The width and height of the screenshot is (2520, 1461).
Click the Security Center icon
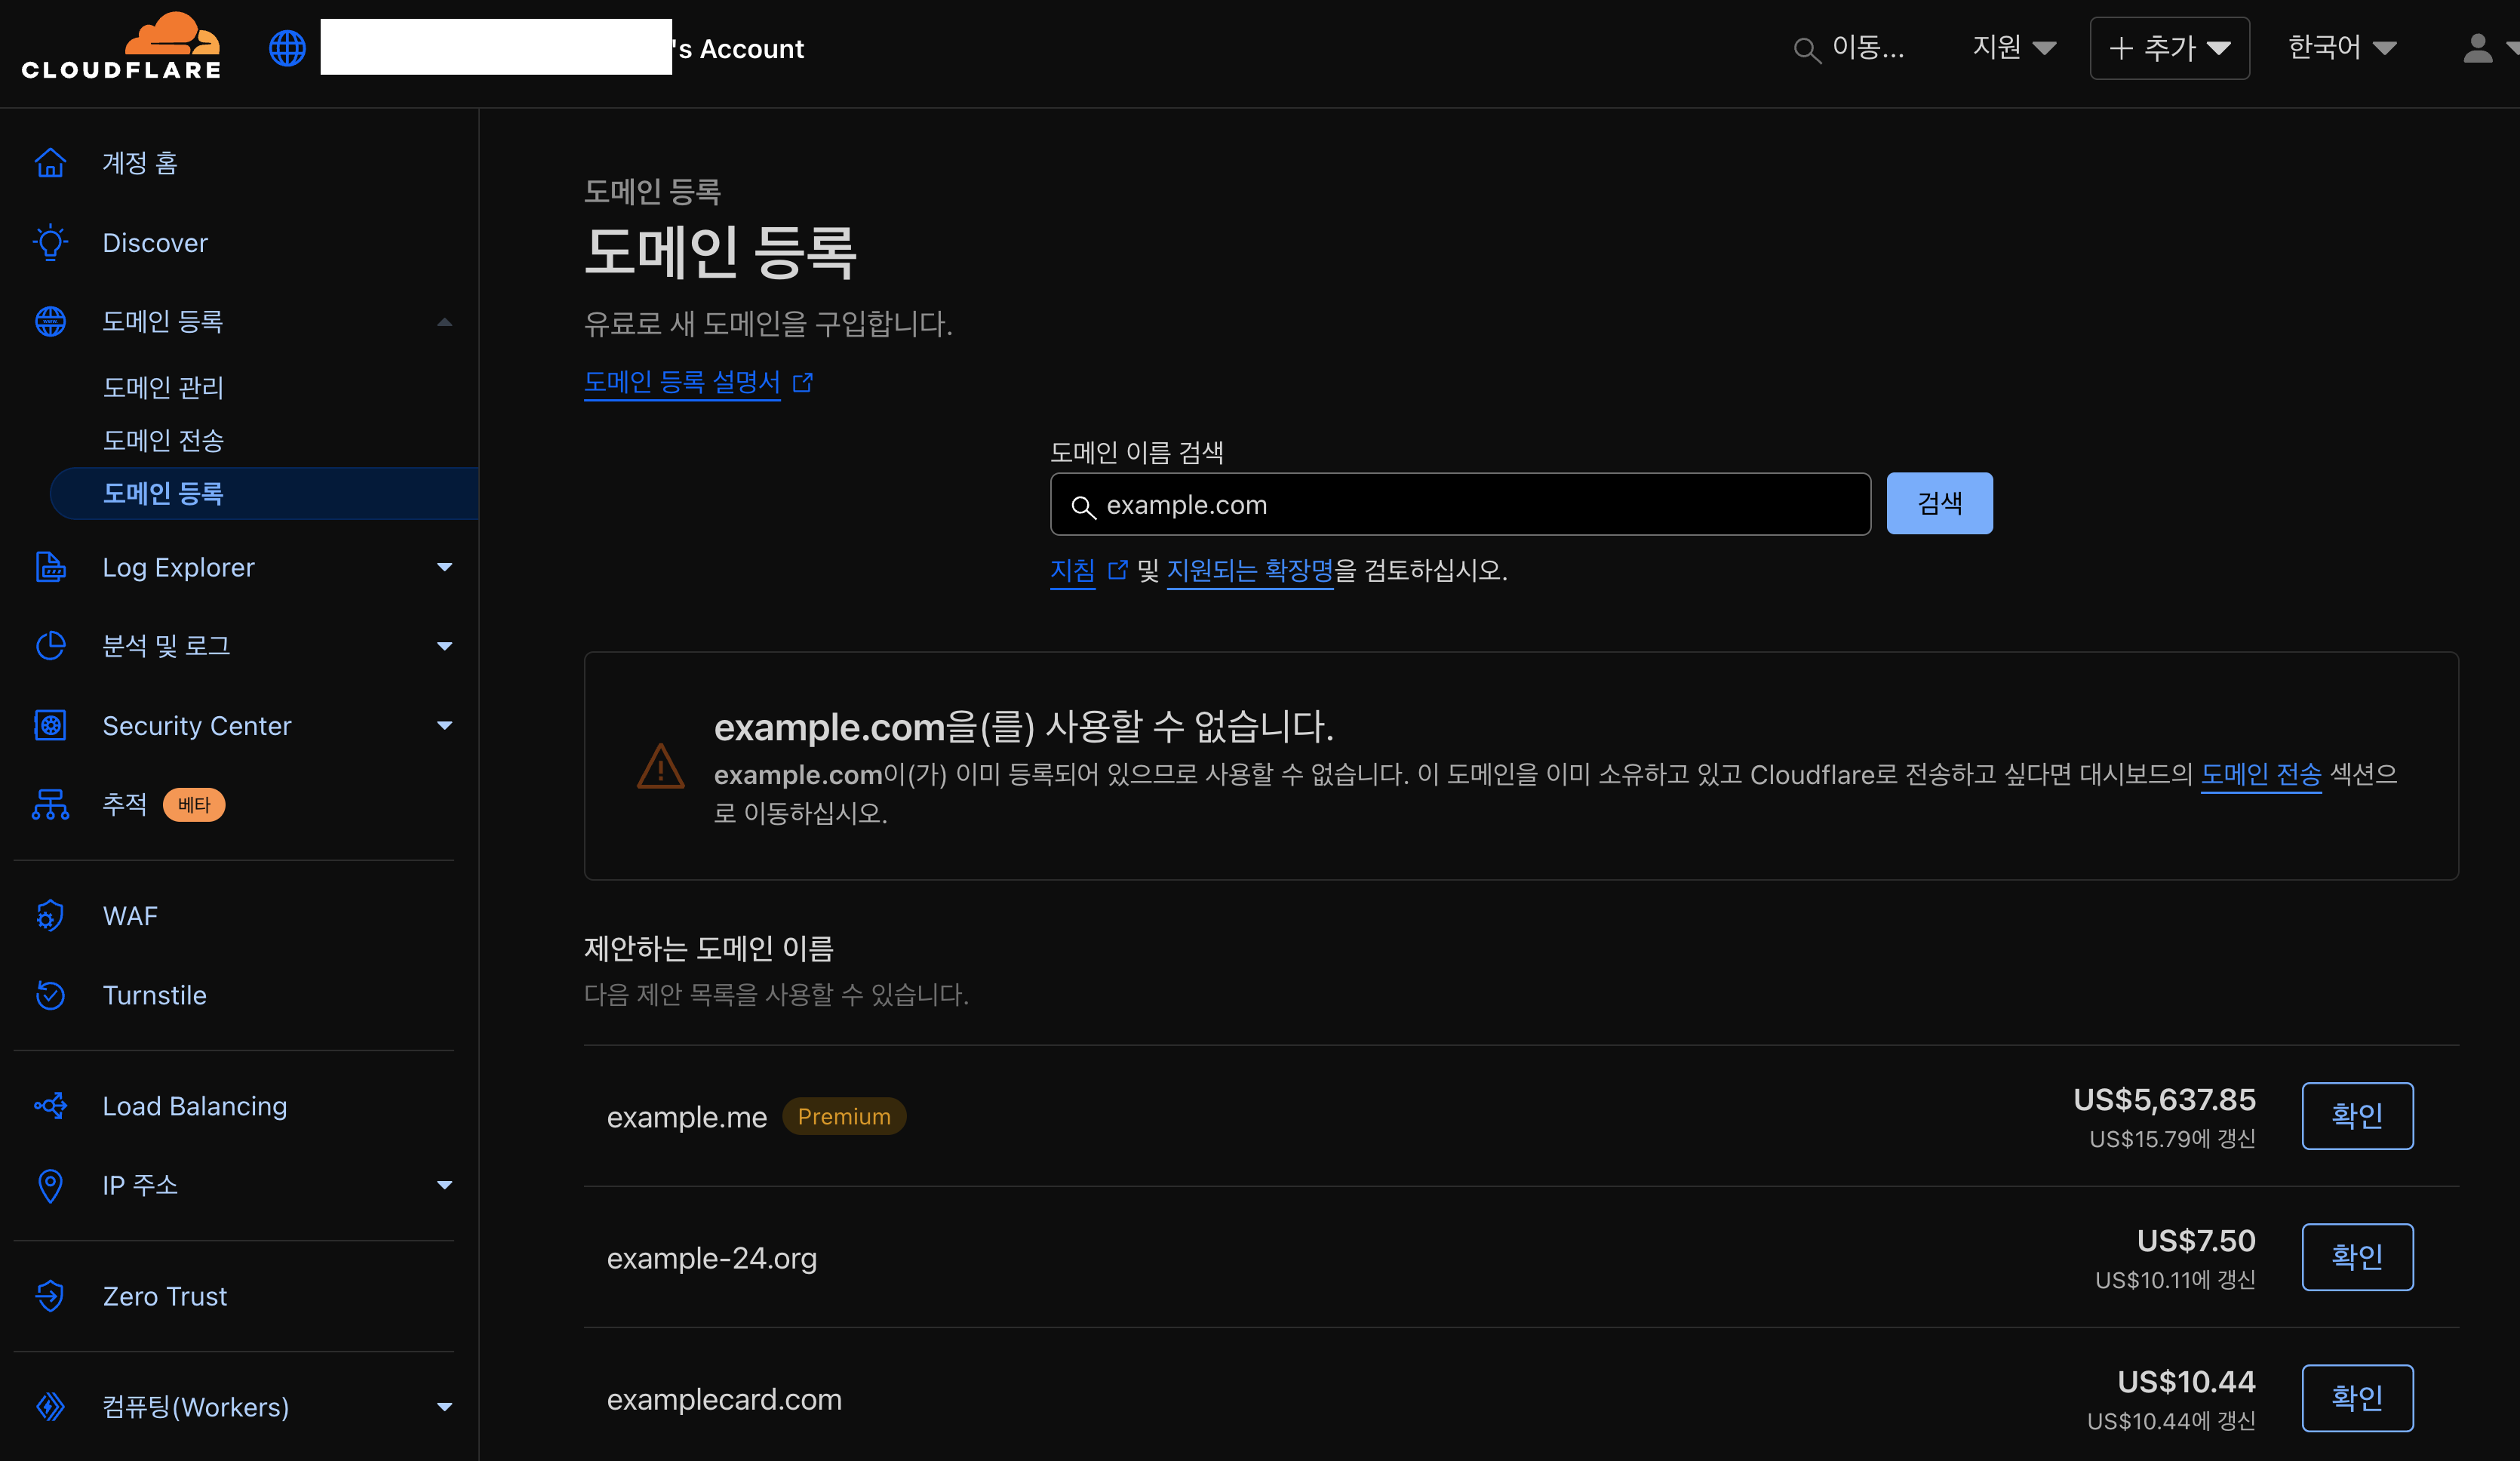(50, 725)
